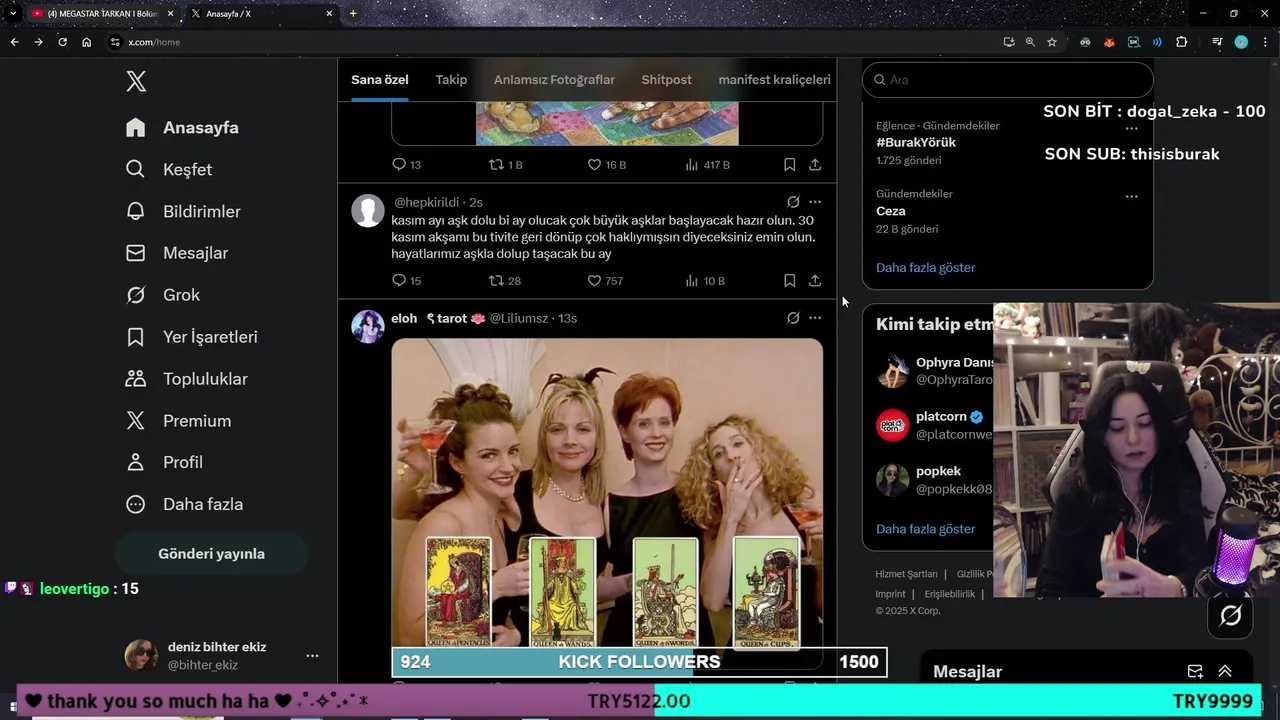1280x720 pixels.
Task: Open Hizmet Şartları footer link
Action: pos(907,574)
